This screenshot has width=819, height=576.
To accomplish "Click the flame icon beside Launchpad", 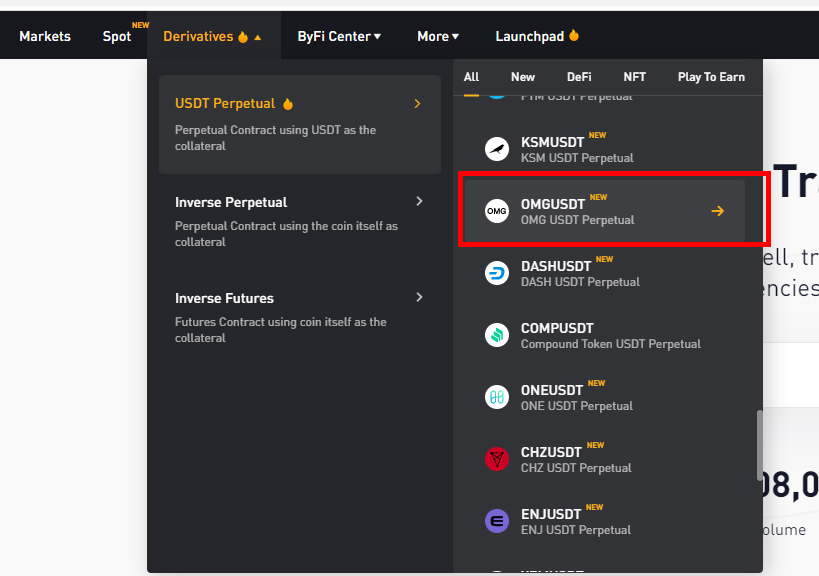I will (x=574, y=35).
